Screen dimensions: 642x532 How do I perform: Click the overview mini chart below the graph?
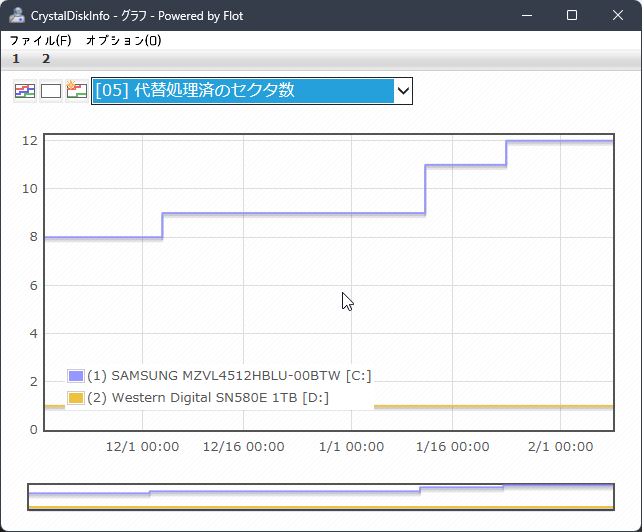[320, 496]
